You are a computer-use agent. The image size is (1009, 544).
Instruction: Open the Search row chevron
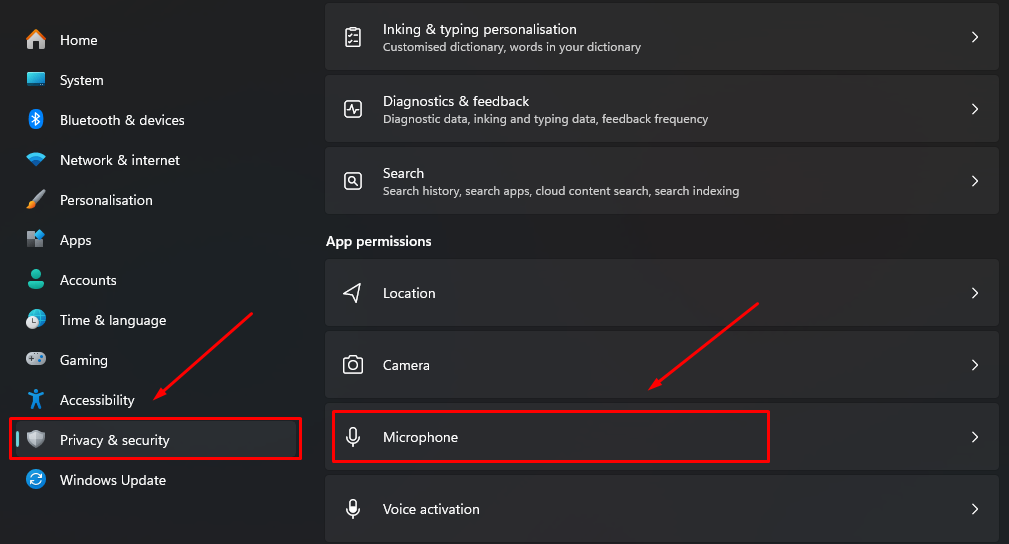975,181
